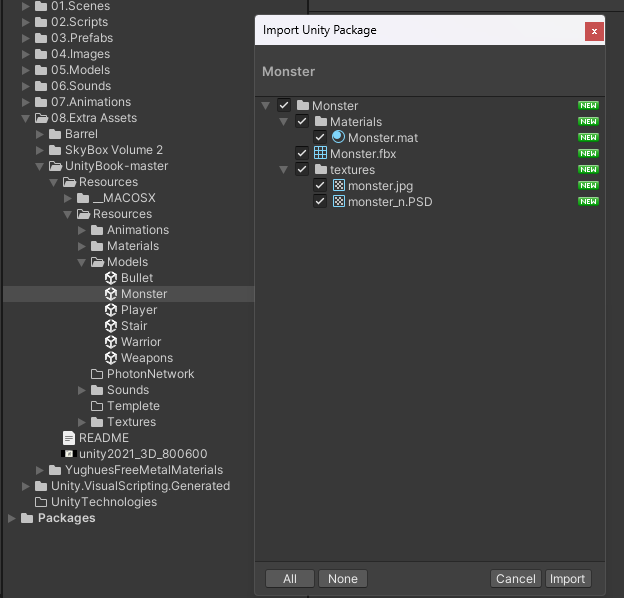Viewport: 624px width, 598px height.
Task: Click the monster_n.PSD texture icon
Action: pos(339,201)
